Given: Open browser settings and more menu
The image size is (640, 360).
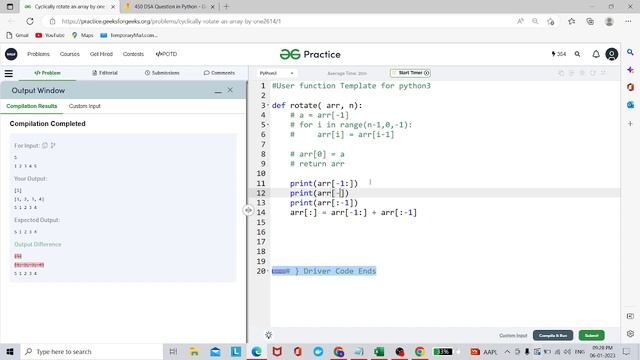Looking at the screenshot, I should pyautogui.click(x=628, y=21).
